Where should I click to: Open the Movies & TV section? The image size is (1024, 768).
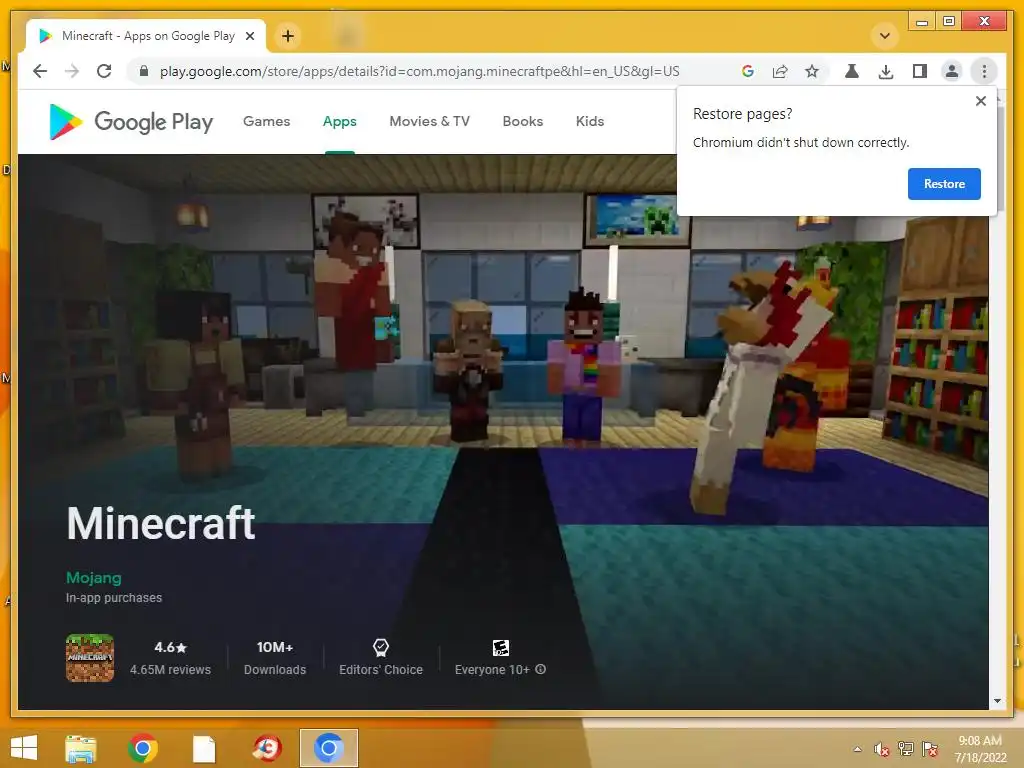coord(430,121)
